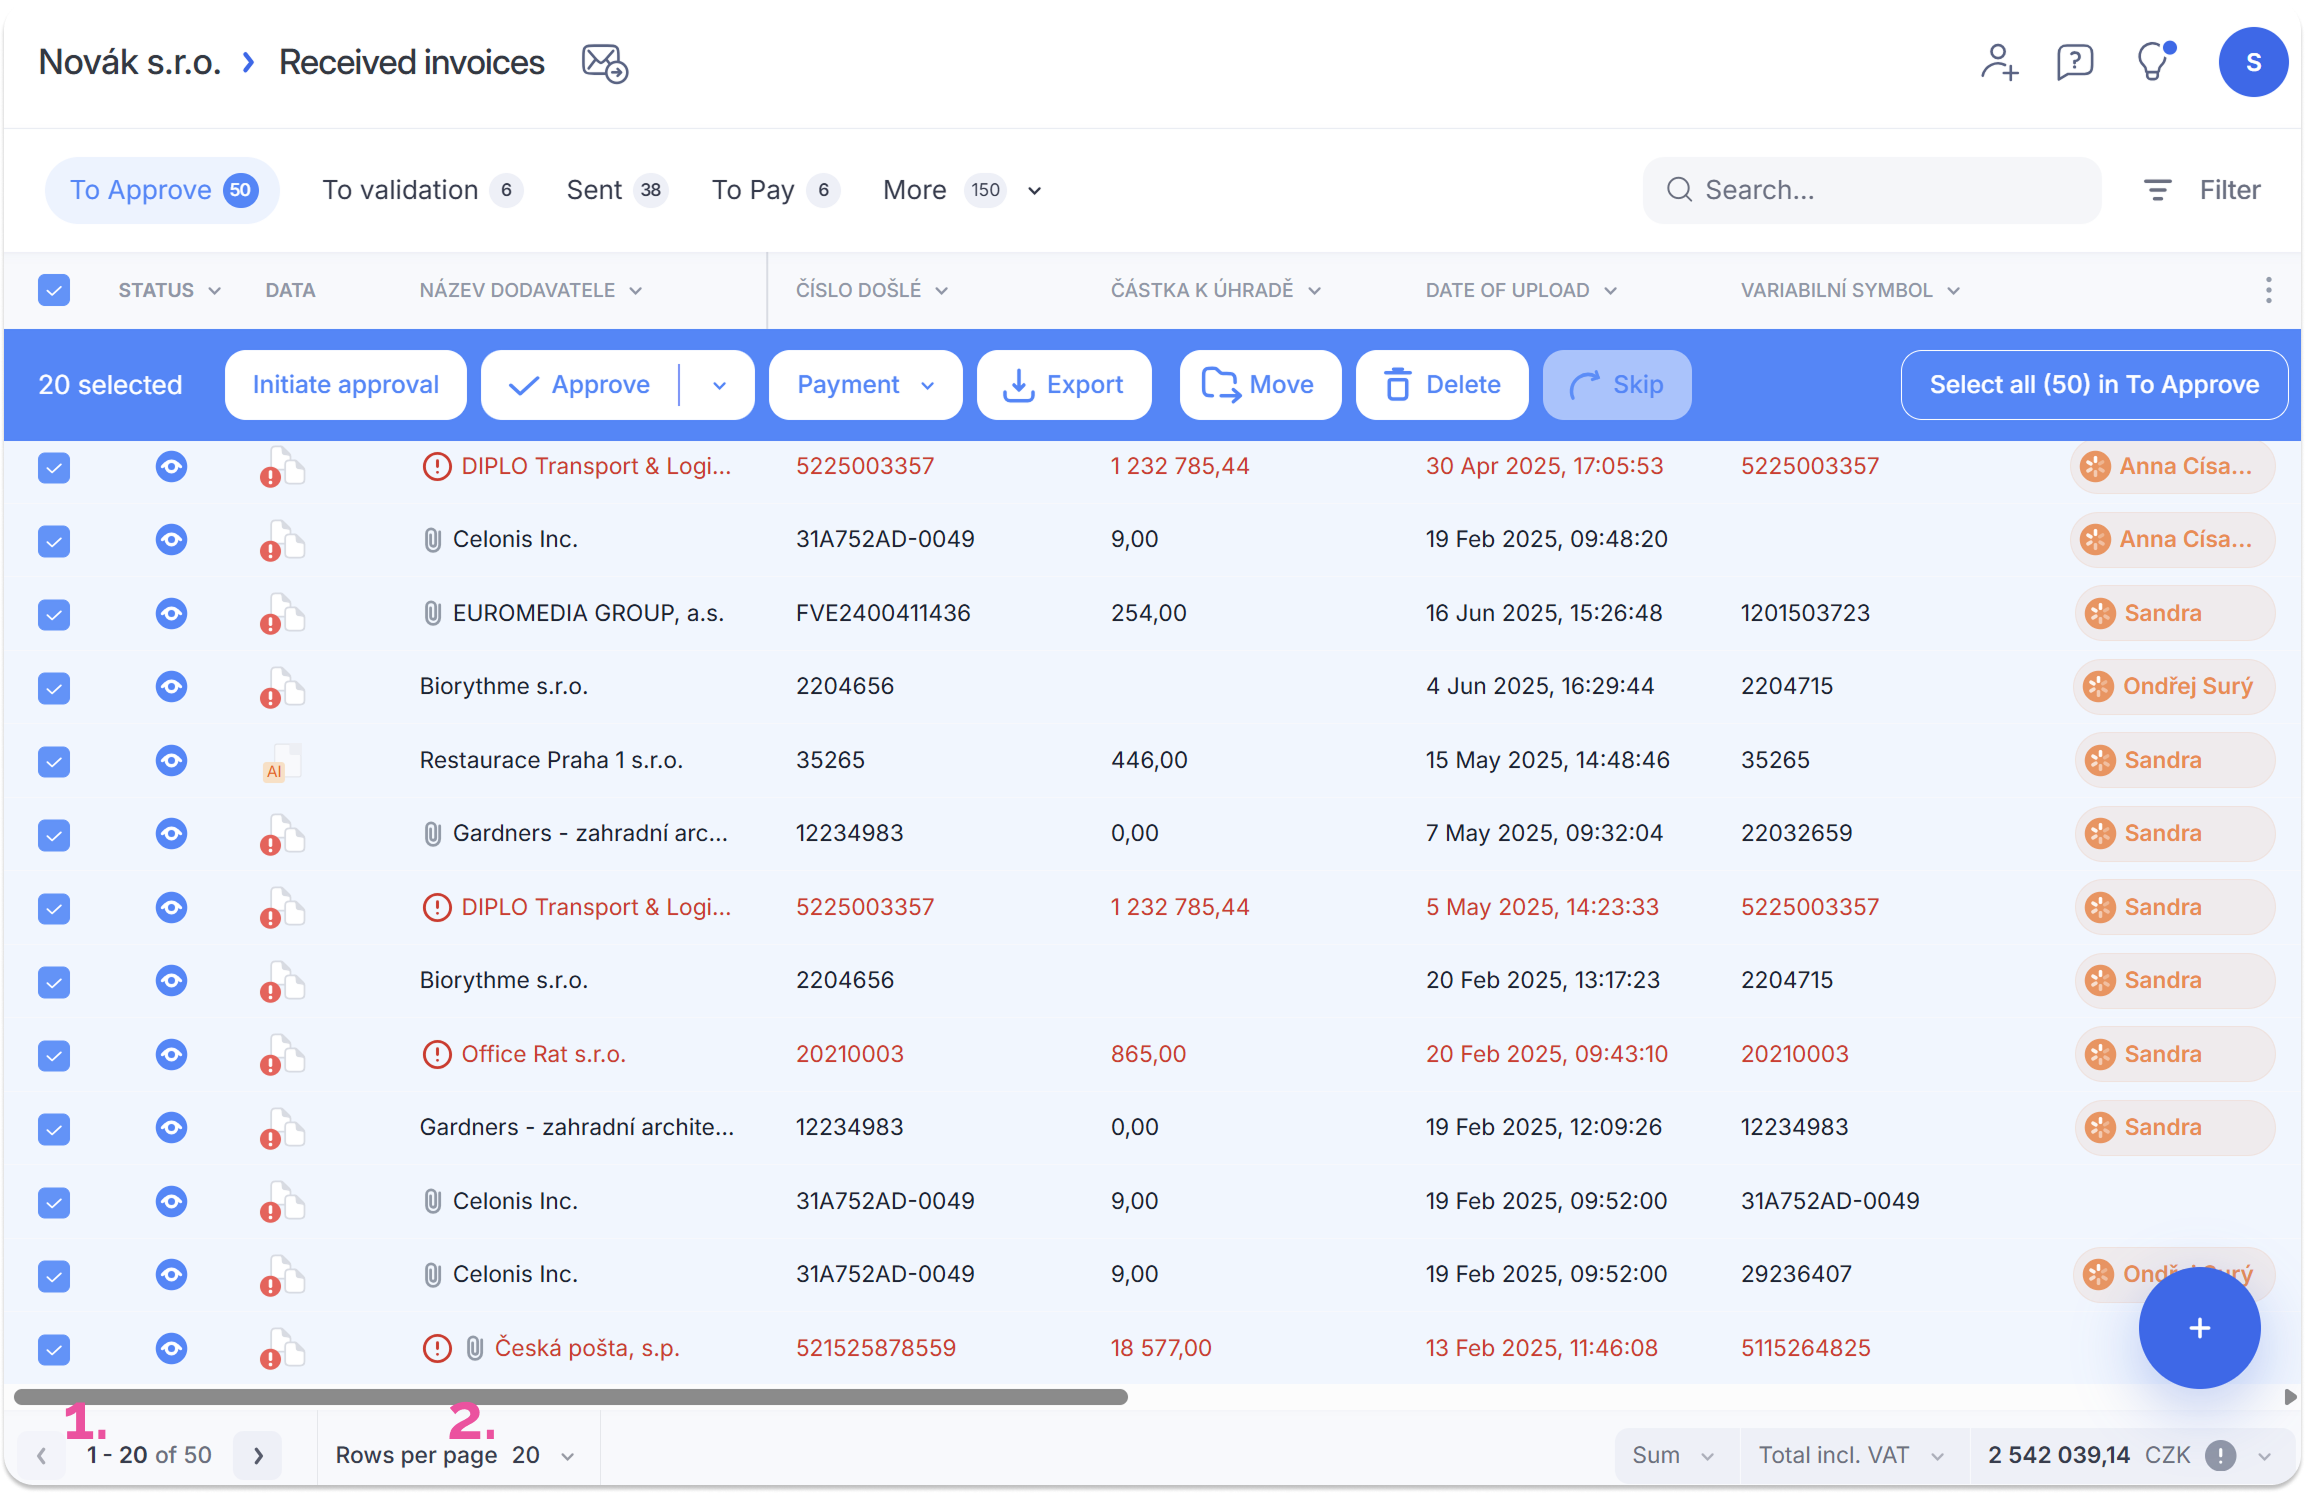Open preview eye icon for Celonis Inc. invoice
This screenshot has height=1493, width=2305.
(x=171, y=540)
